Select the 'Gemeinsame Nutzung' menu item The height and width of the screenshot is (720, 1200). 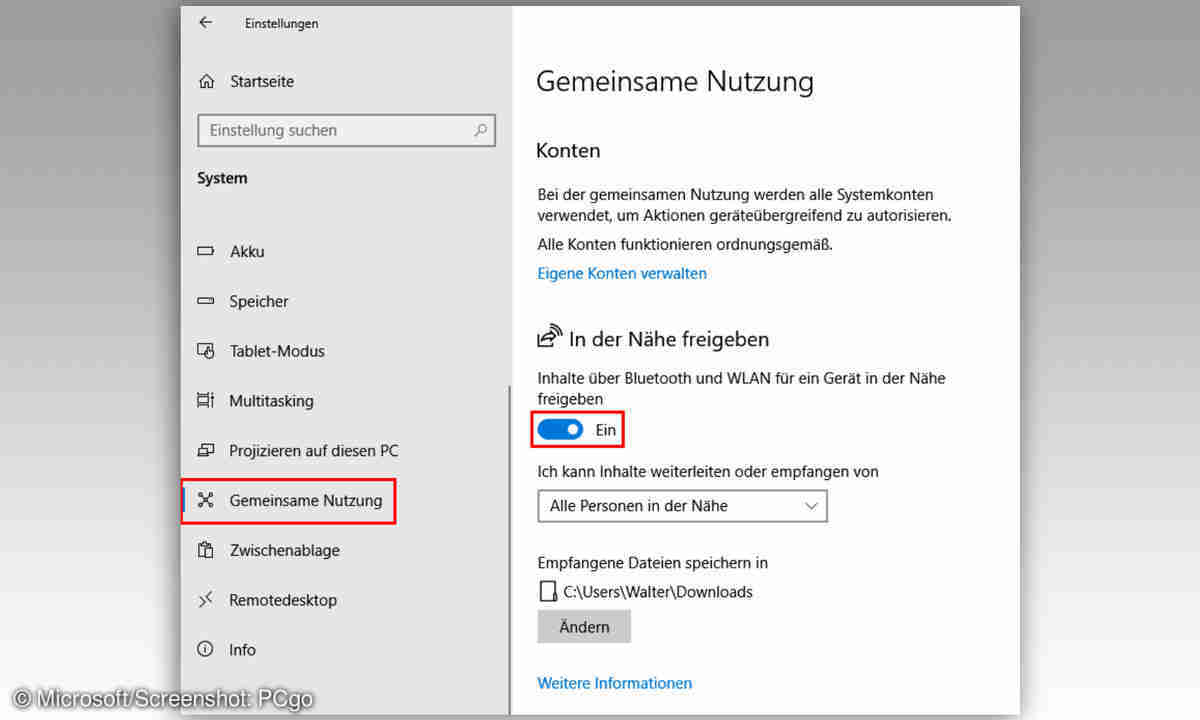305,501
